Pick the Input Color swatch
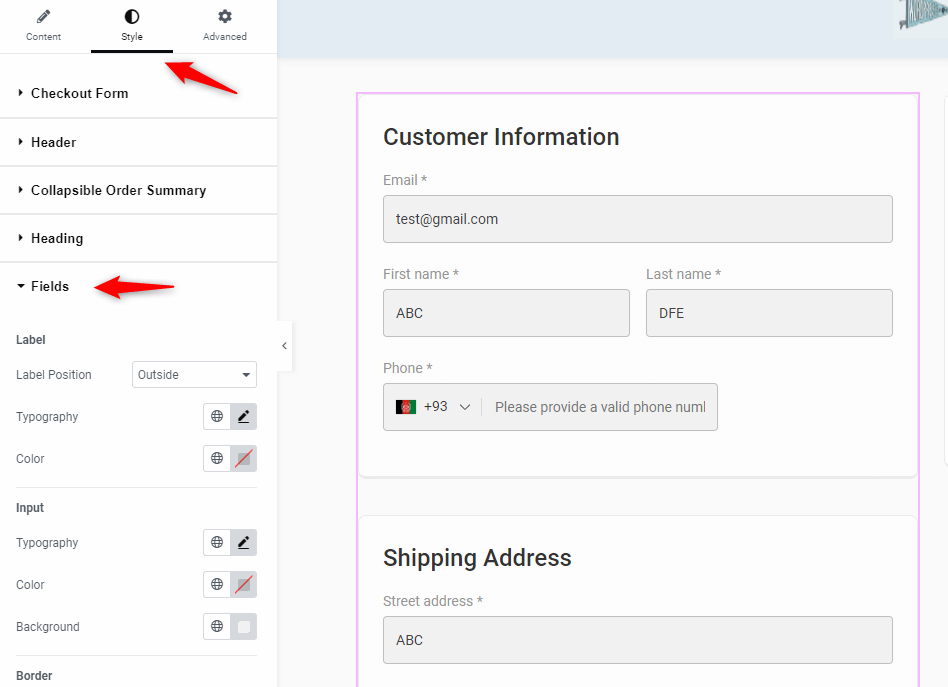 pos(244,584)
